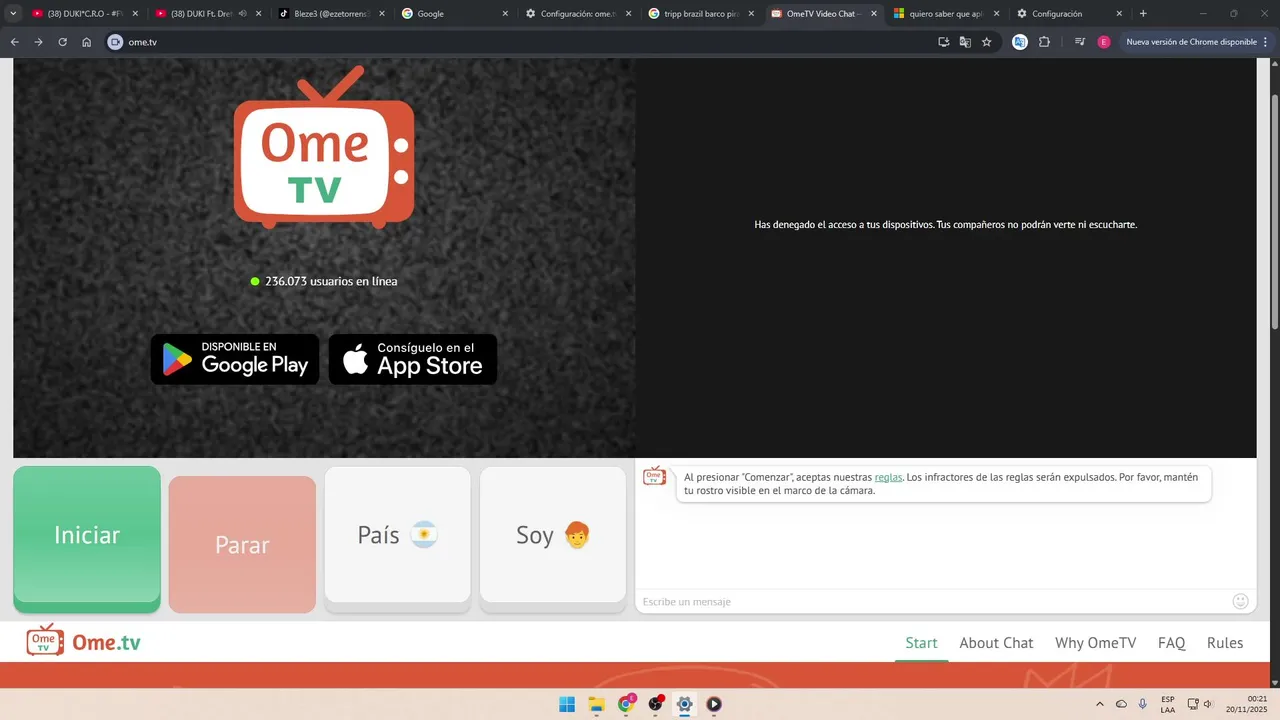Switch to the quiero saber que apl tab
The width and height of the screenshot is (1280, 720).
coord(946,14)
